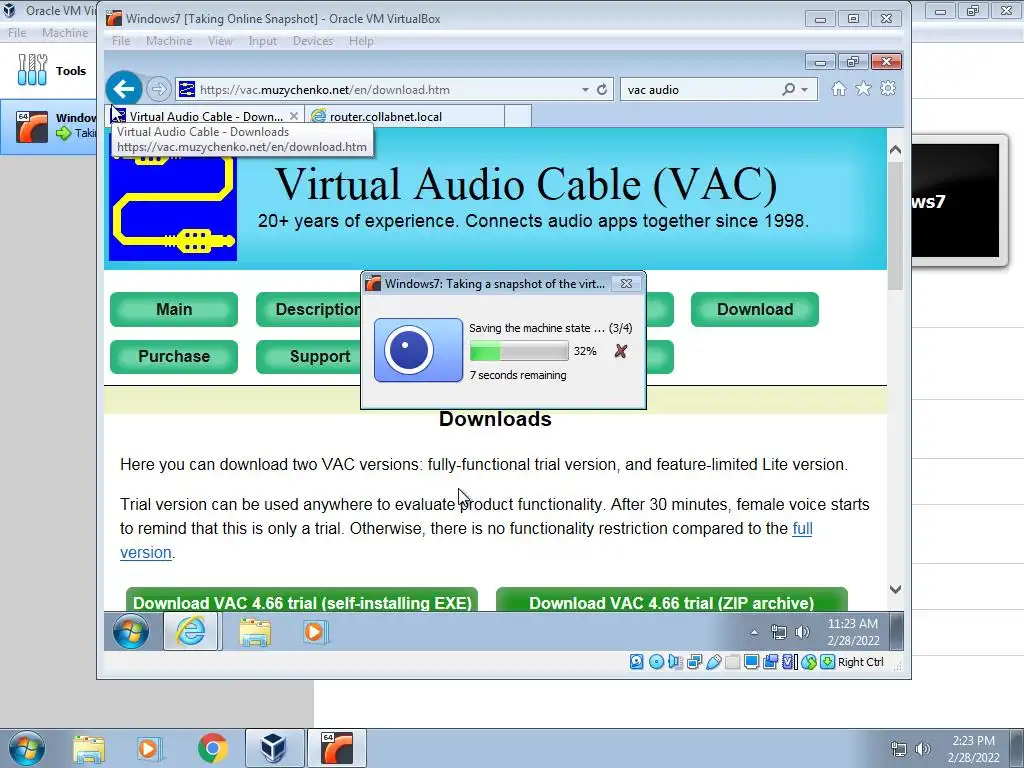Image resolution: width=1024 pixels, height=768 pixels.
Task: Open hard disk activity indicator in VirtualBox status bar
Action: (x=636, y=662)
